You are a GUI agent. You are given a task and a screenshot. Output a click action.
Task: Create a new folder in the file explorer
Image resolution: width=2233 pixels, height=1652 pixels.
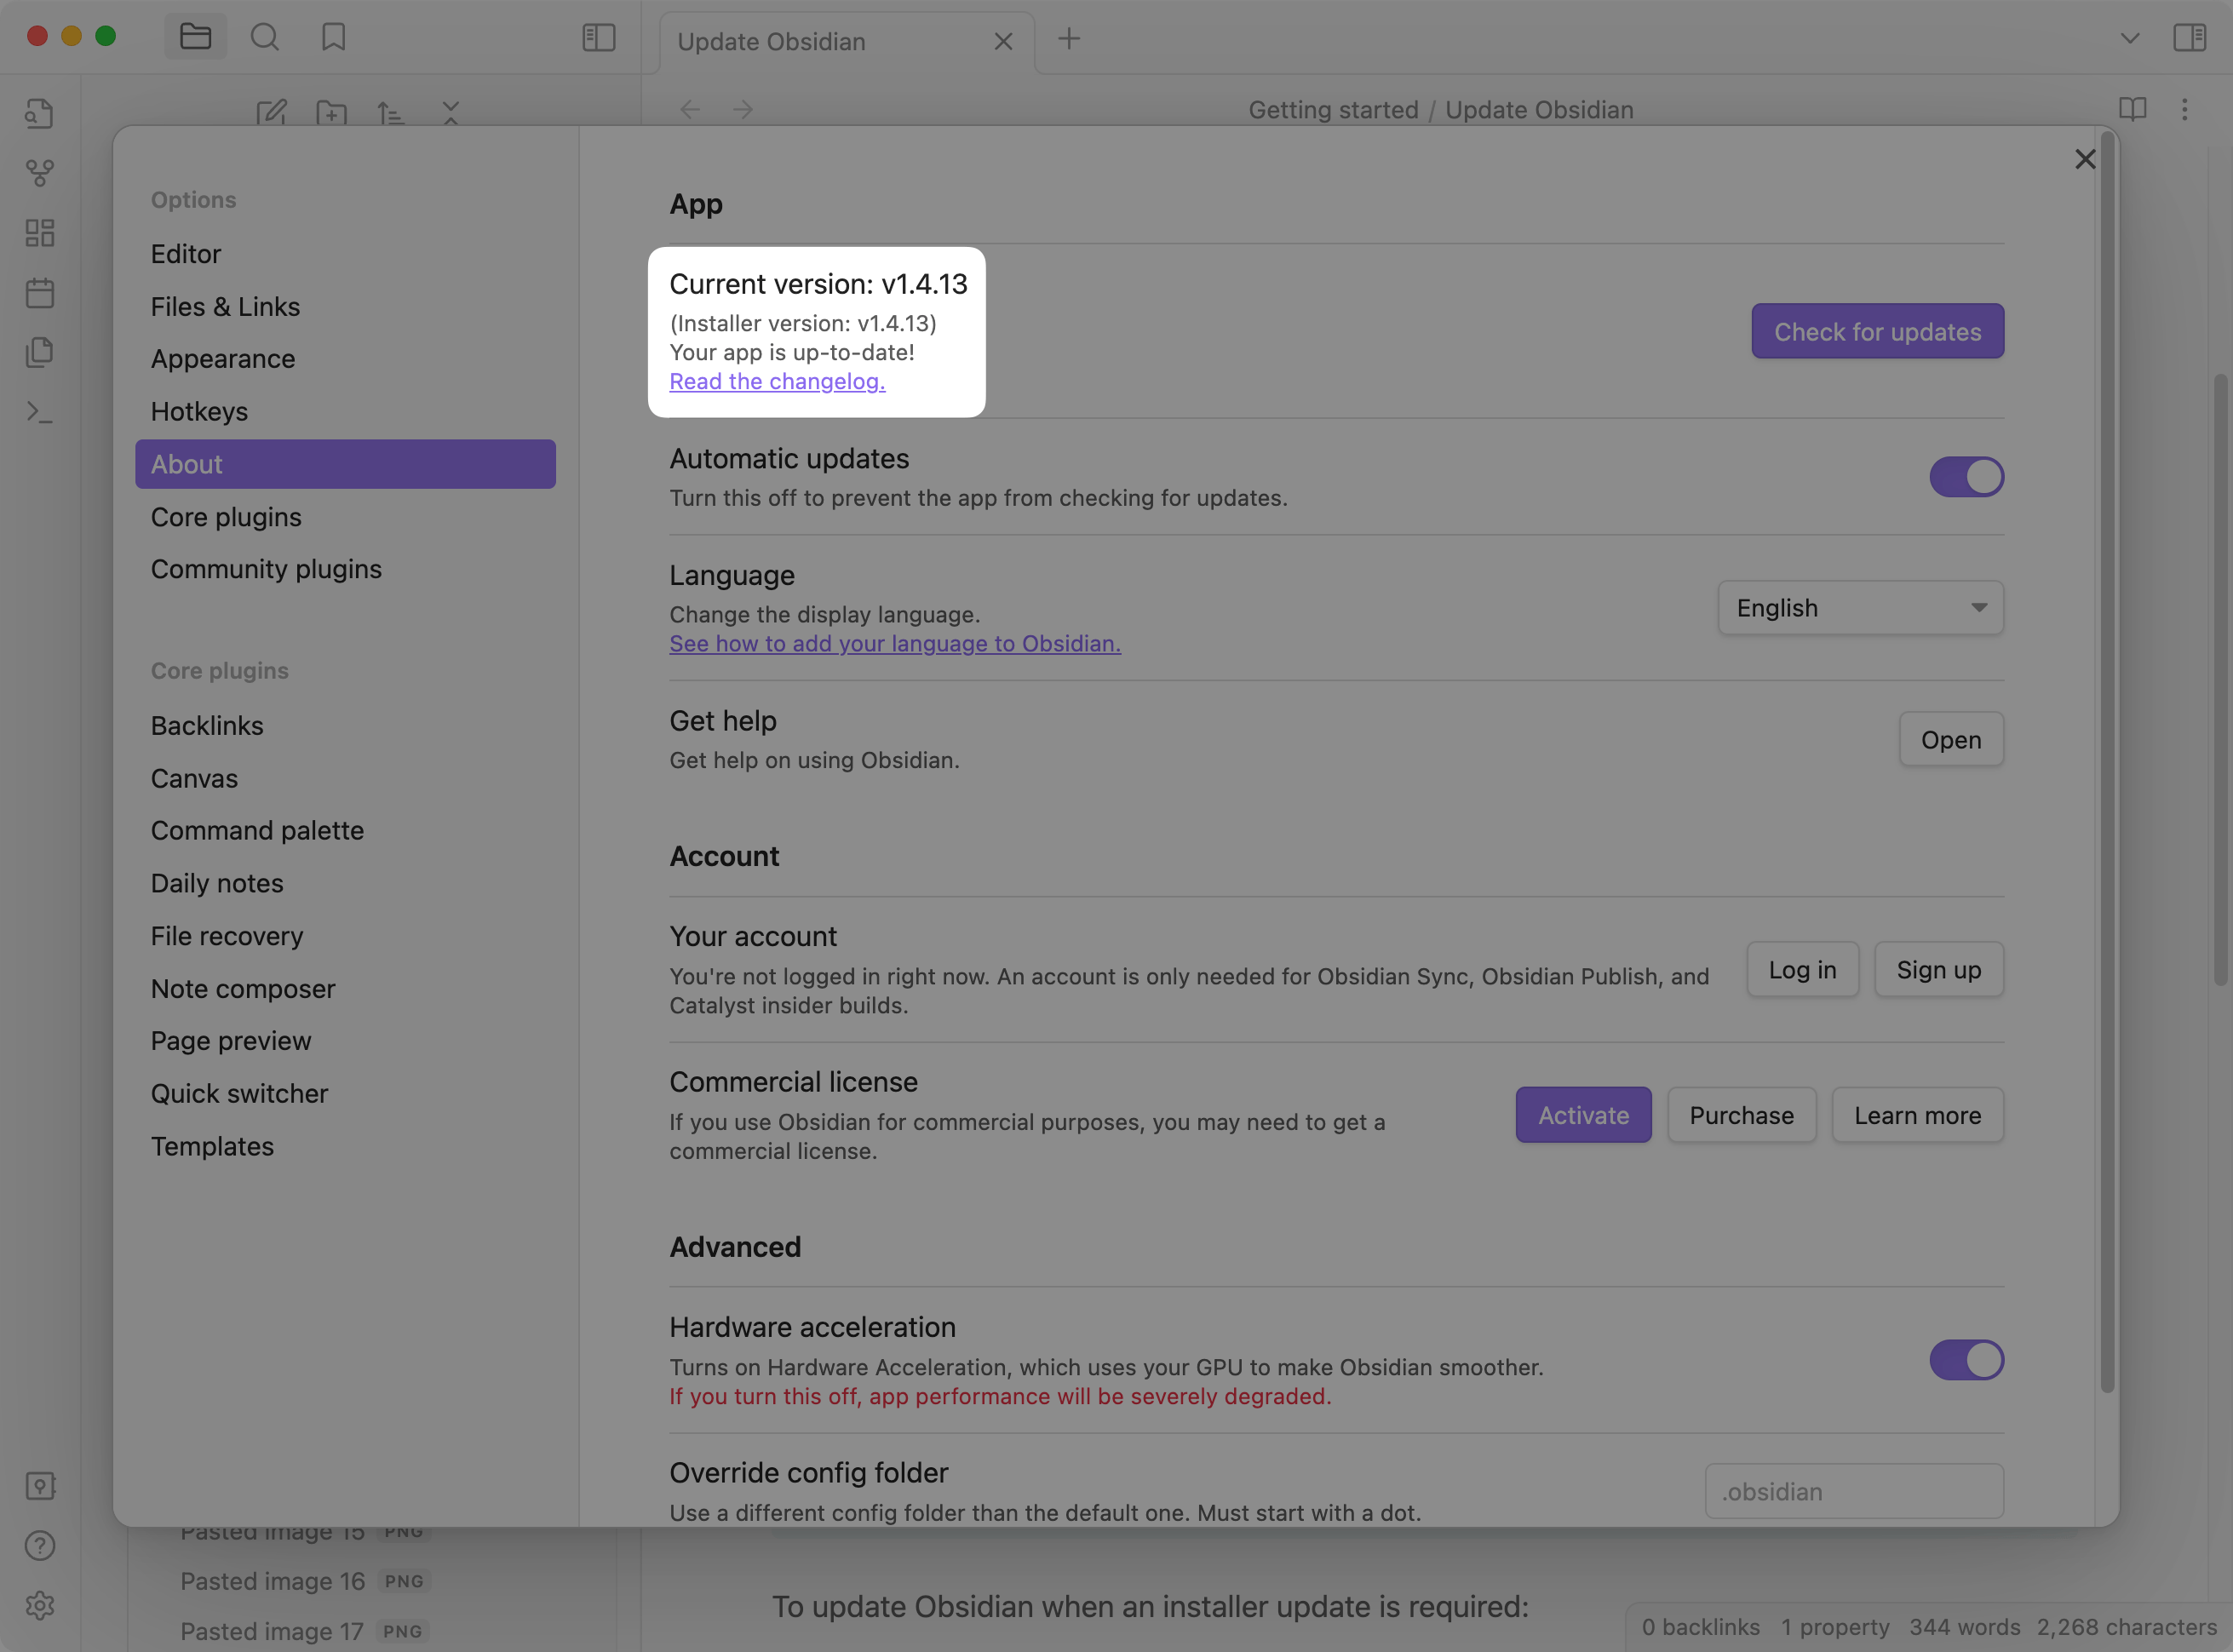click(331, 113)
